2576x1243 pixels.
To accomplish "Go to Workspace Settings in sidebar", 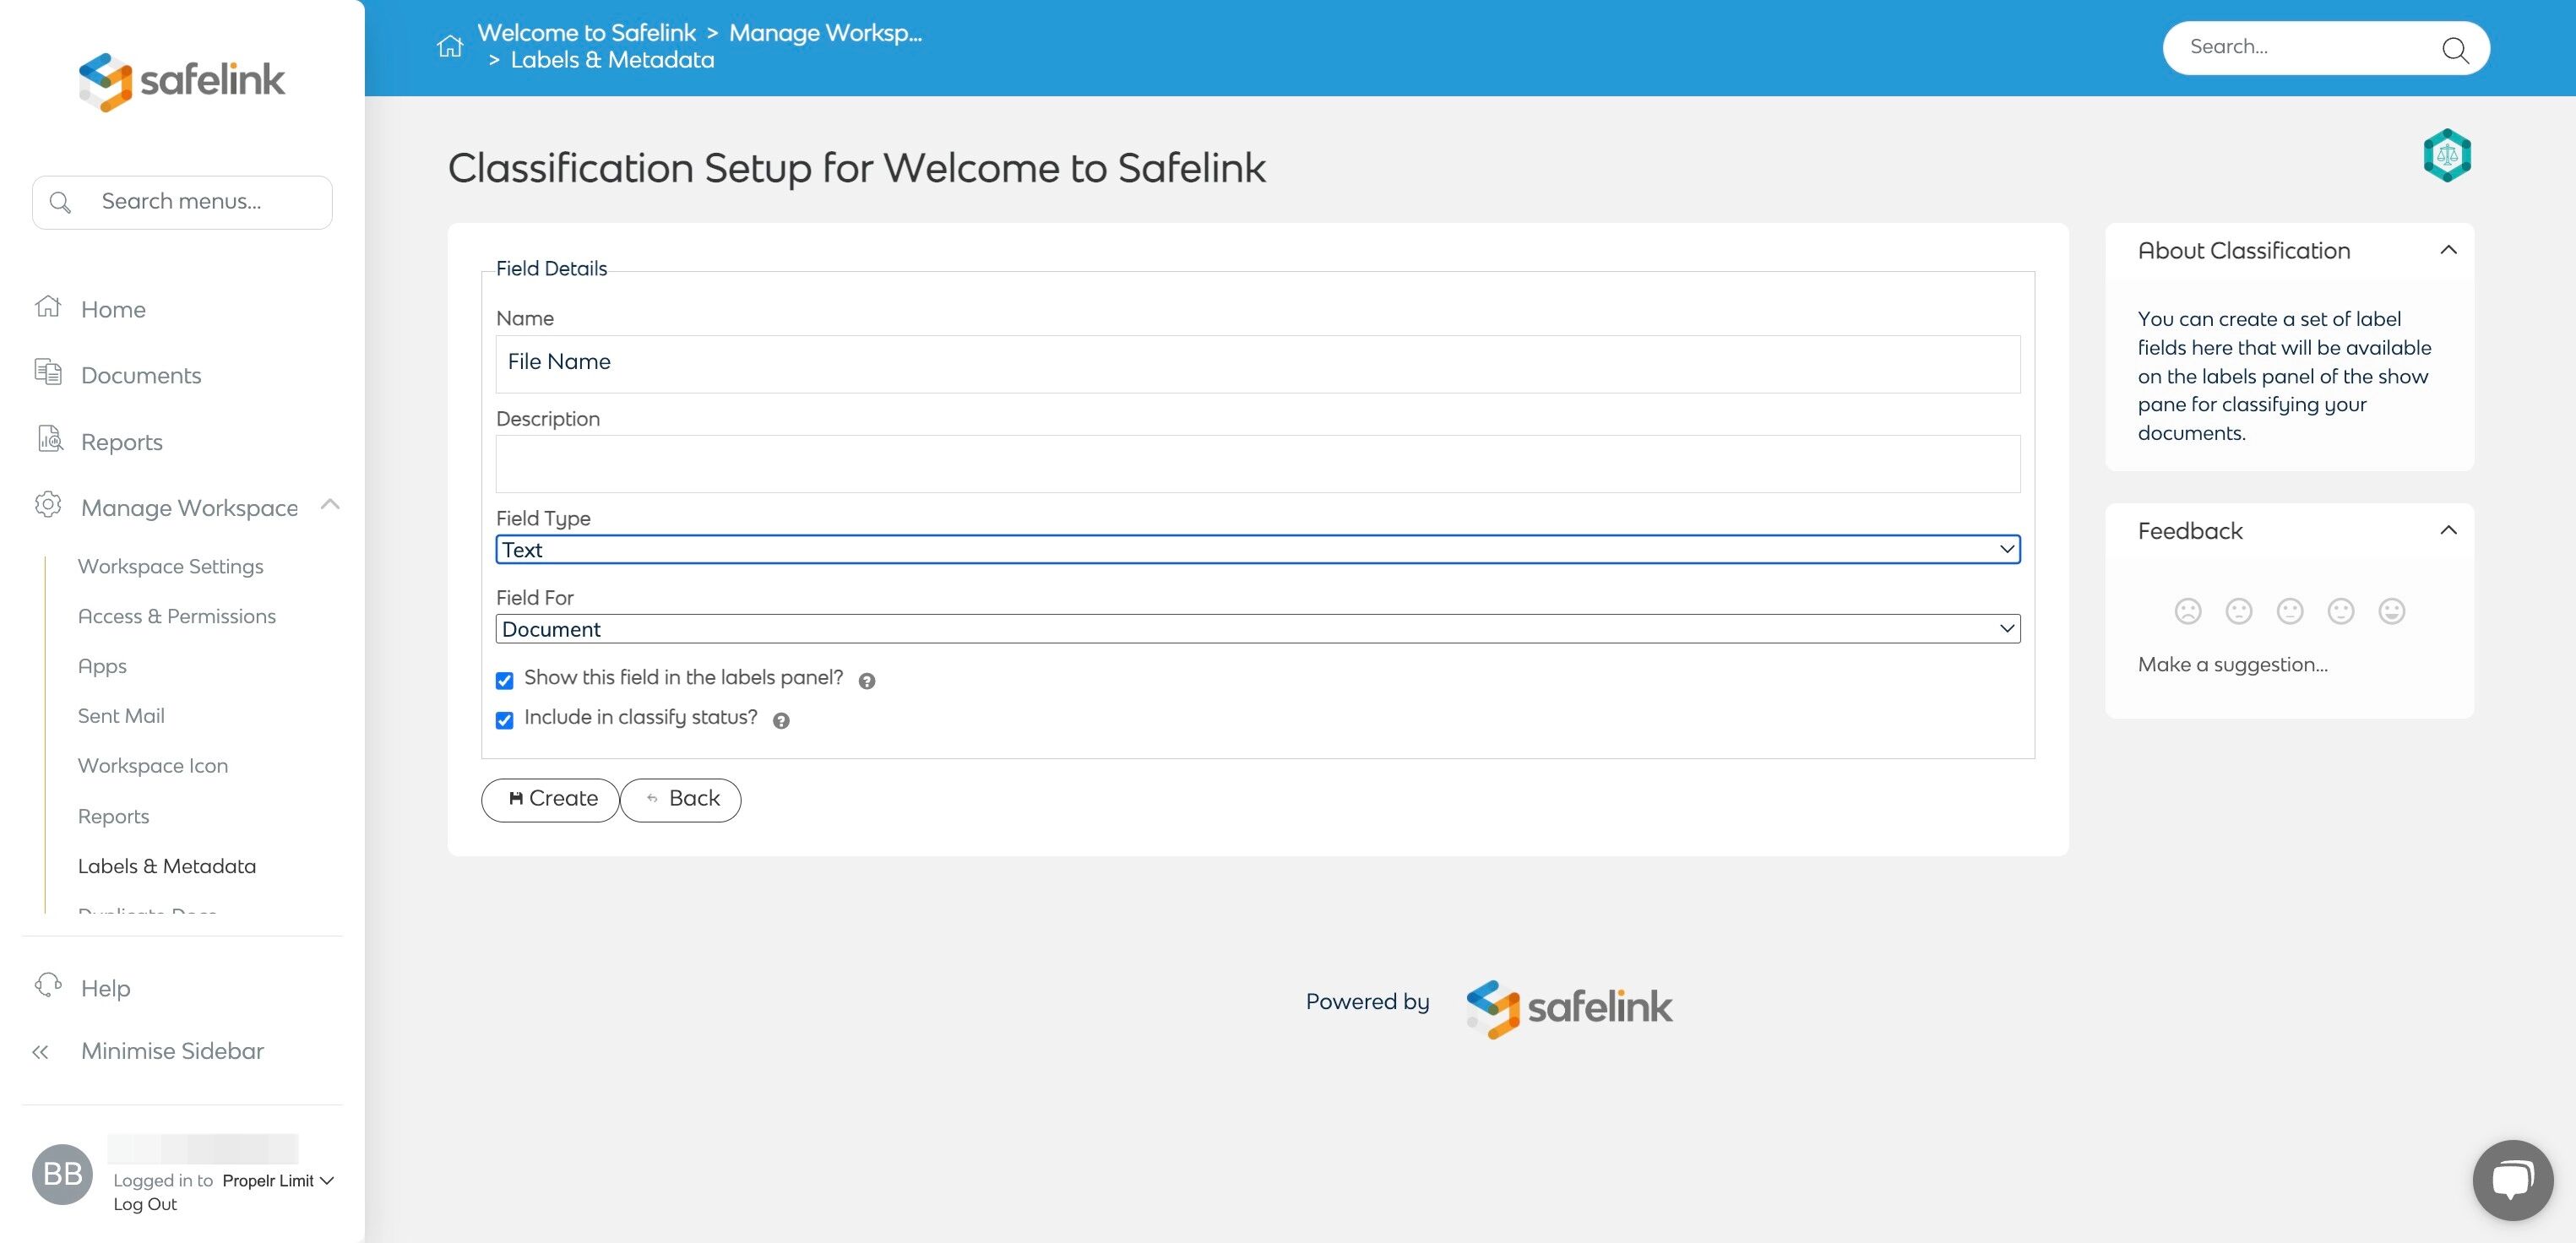I will point(171,566).
